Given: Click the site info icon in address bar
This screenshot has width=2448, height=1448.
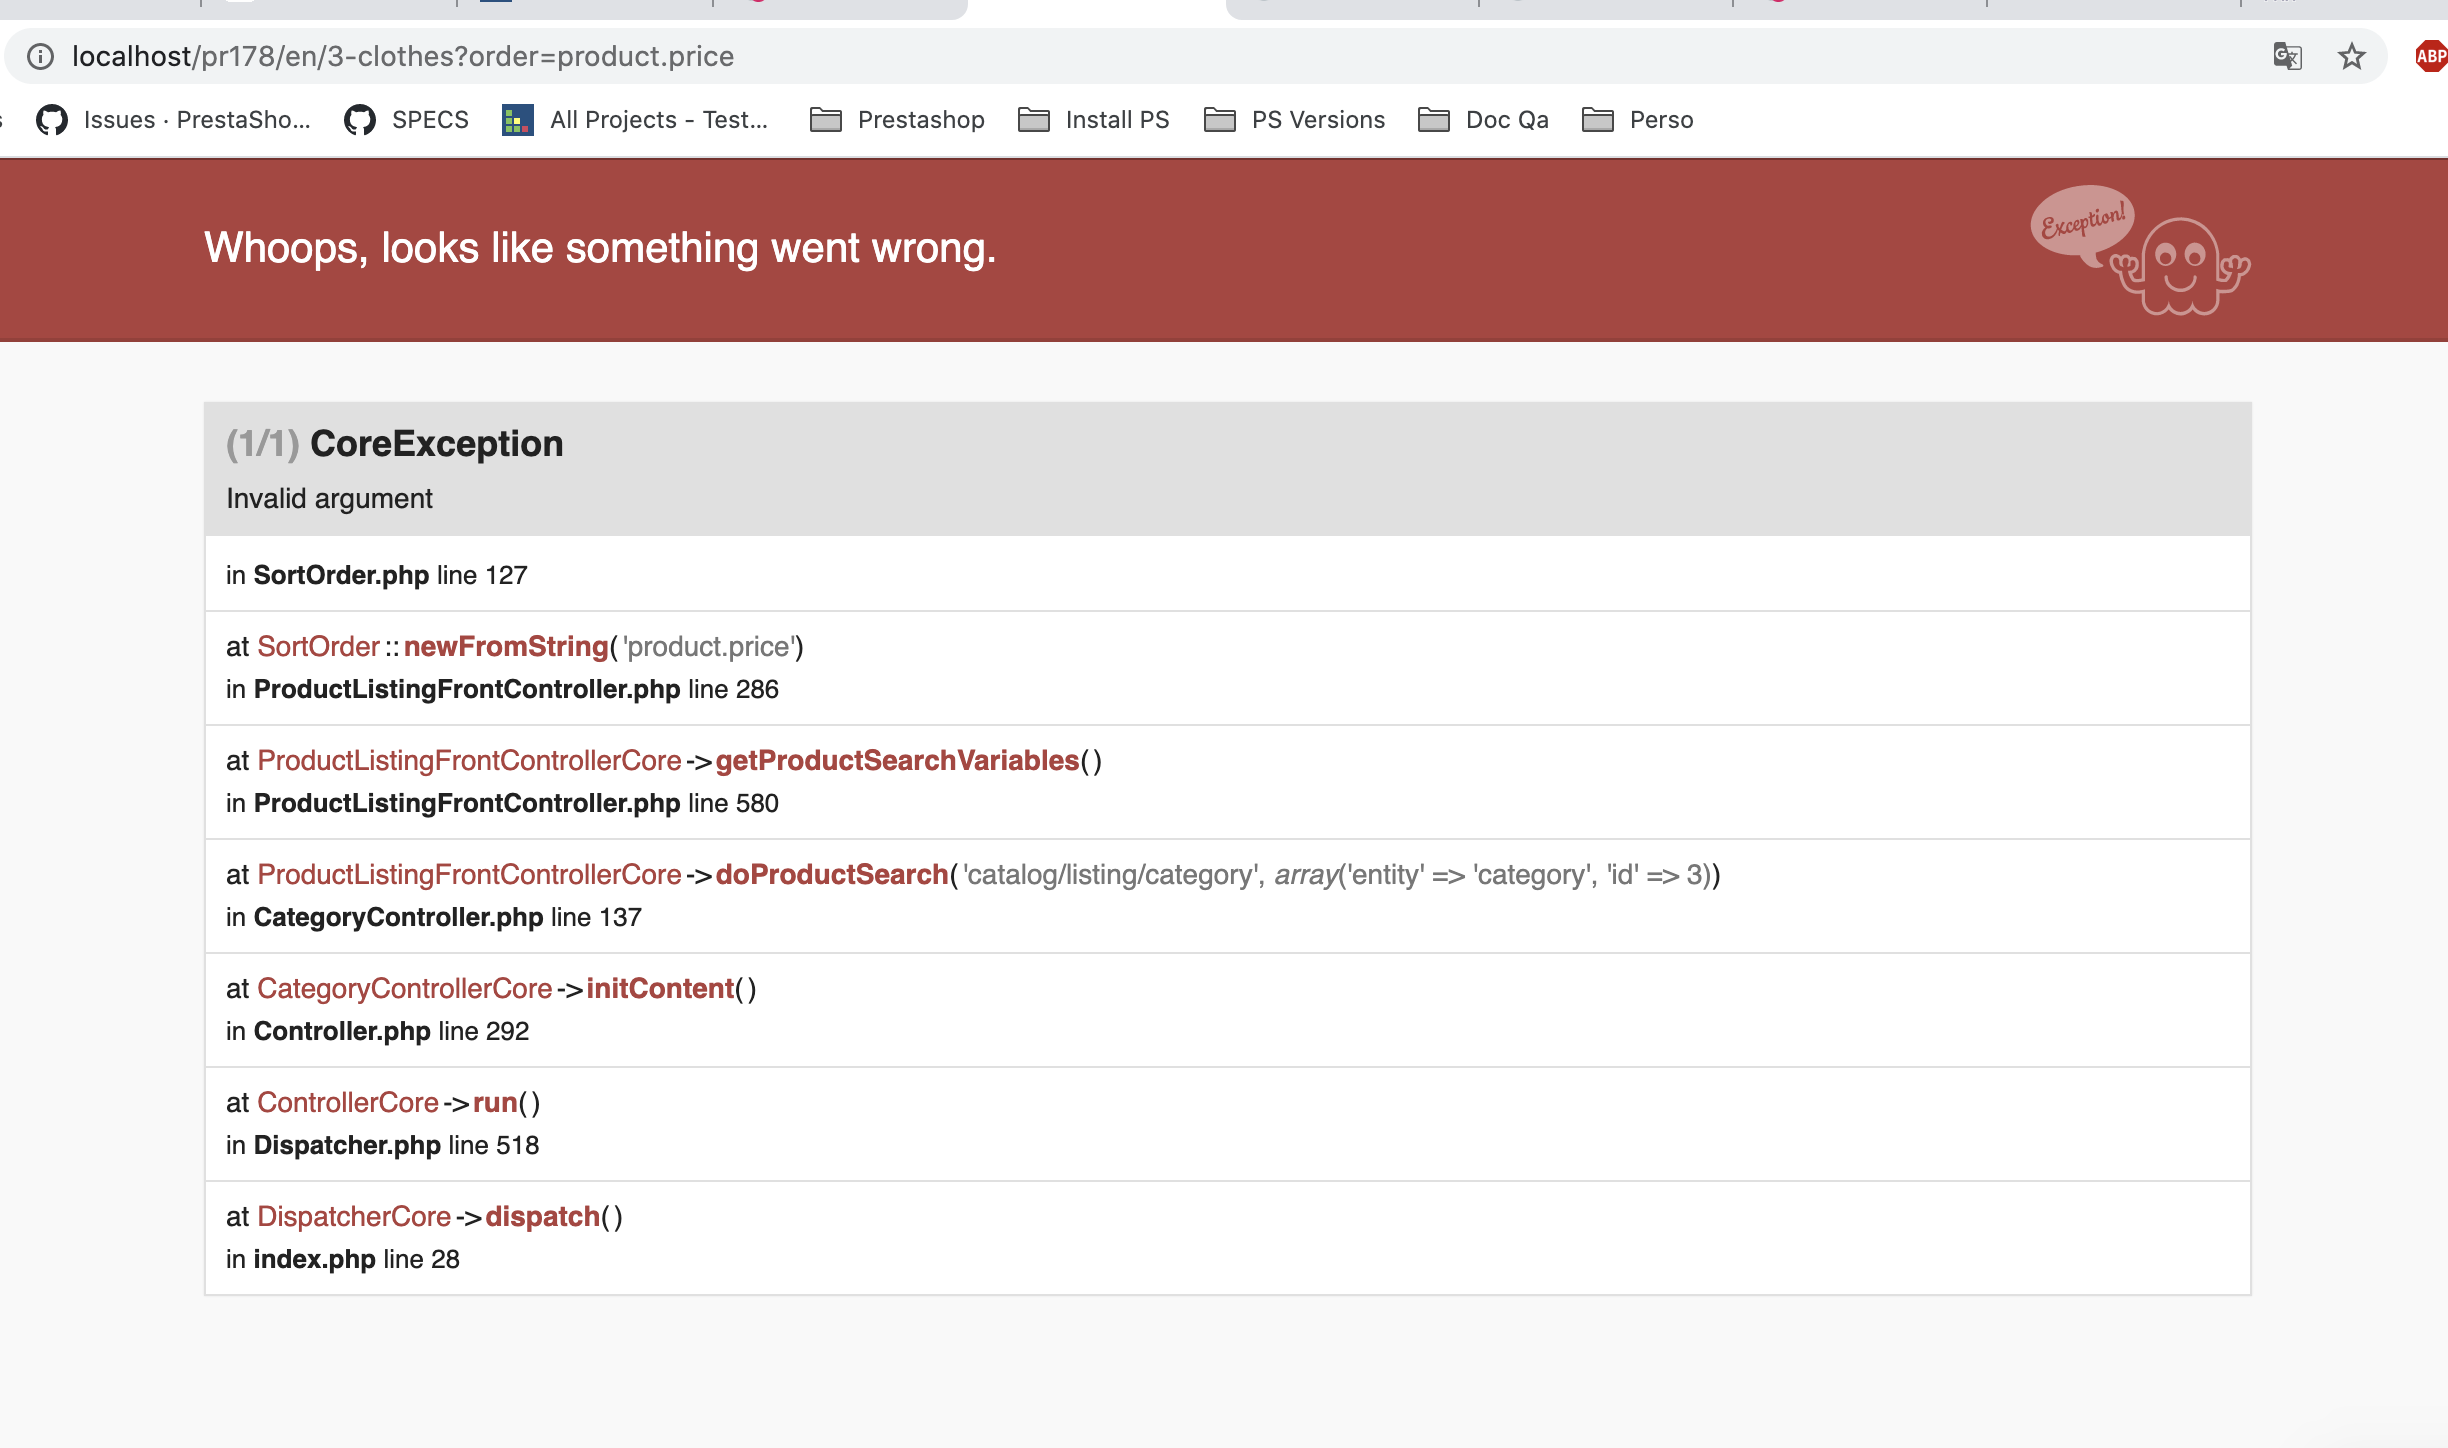Looking at the screenshot, I should 40,56.
